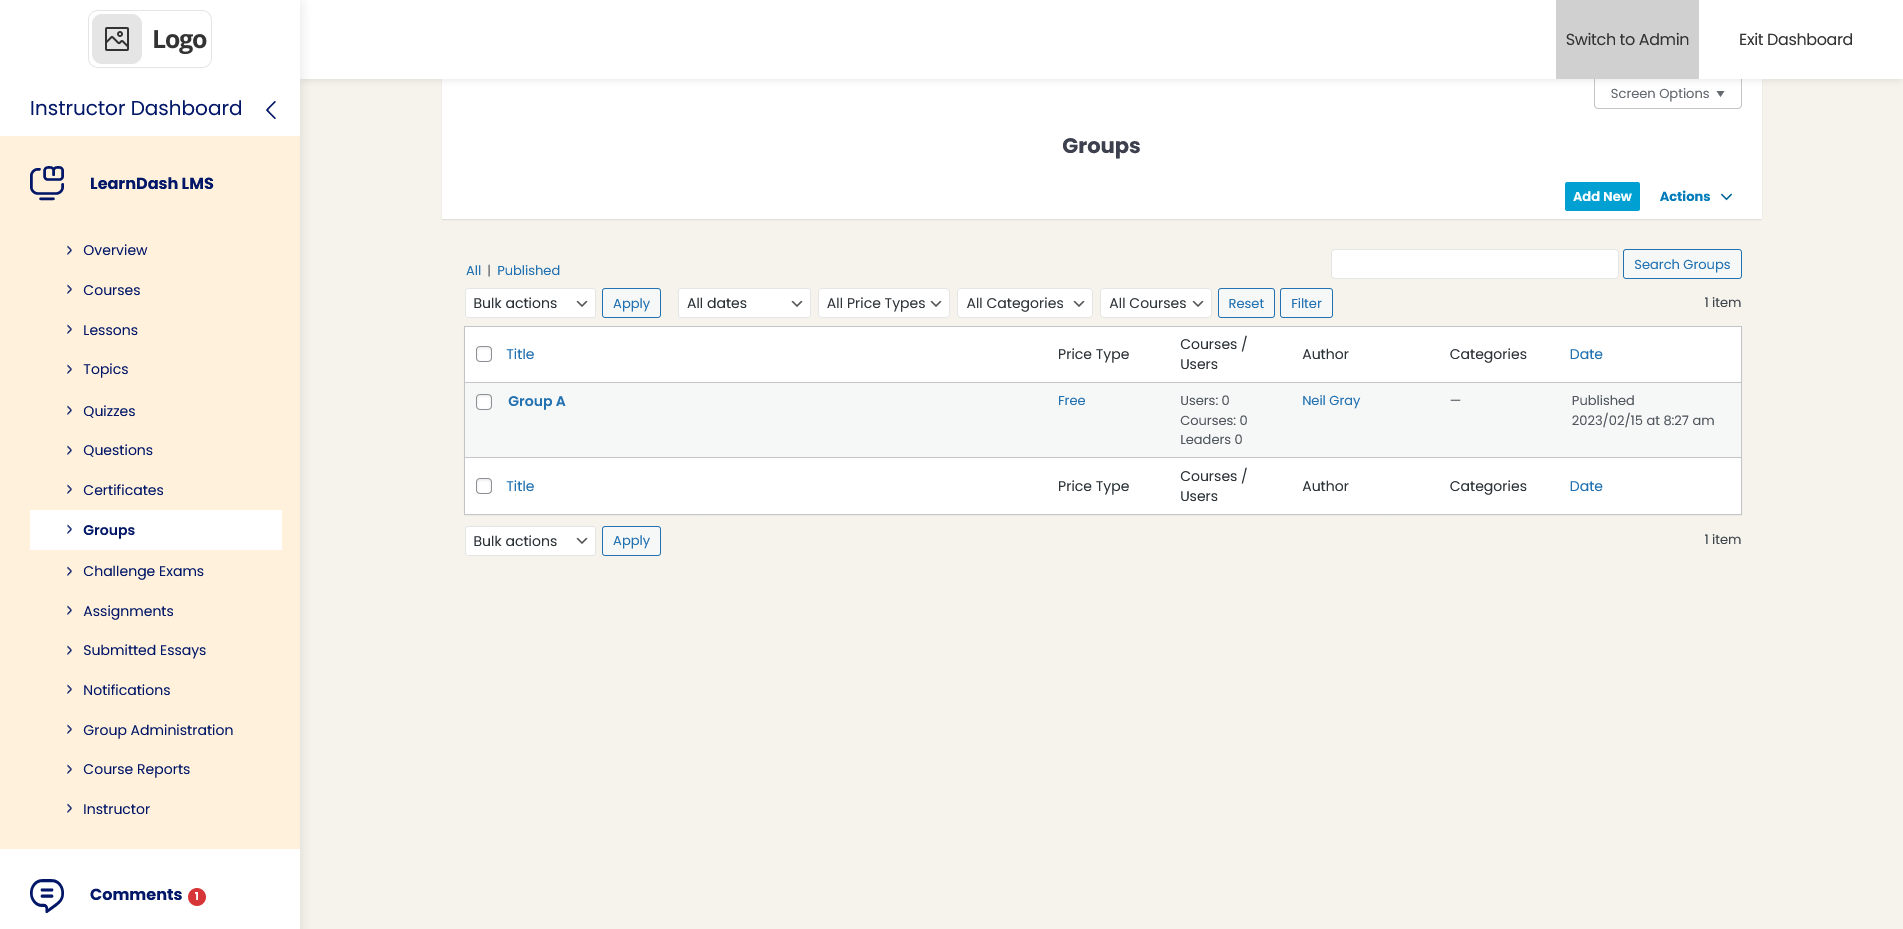The width and height of the screenshot is (1903, 929).
Task: Sort by footer Title column link
Action: click(520, 486)
